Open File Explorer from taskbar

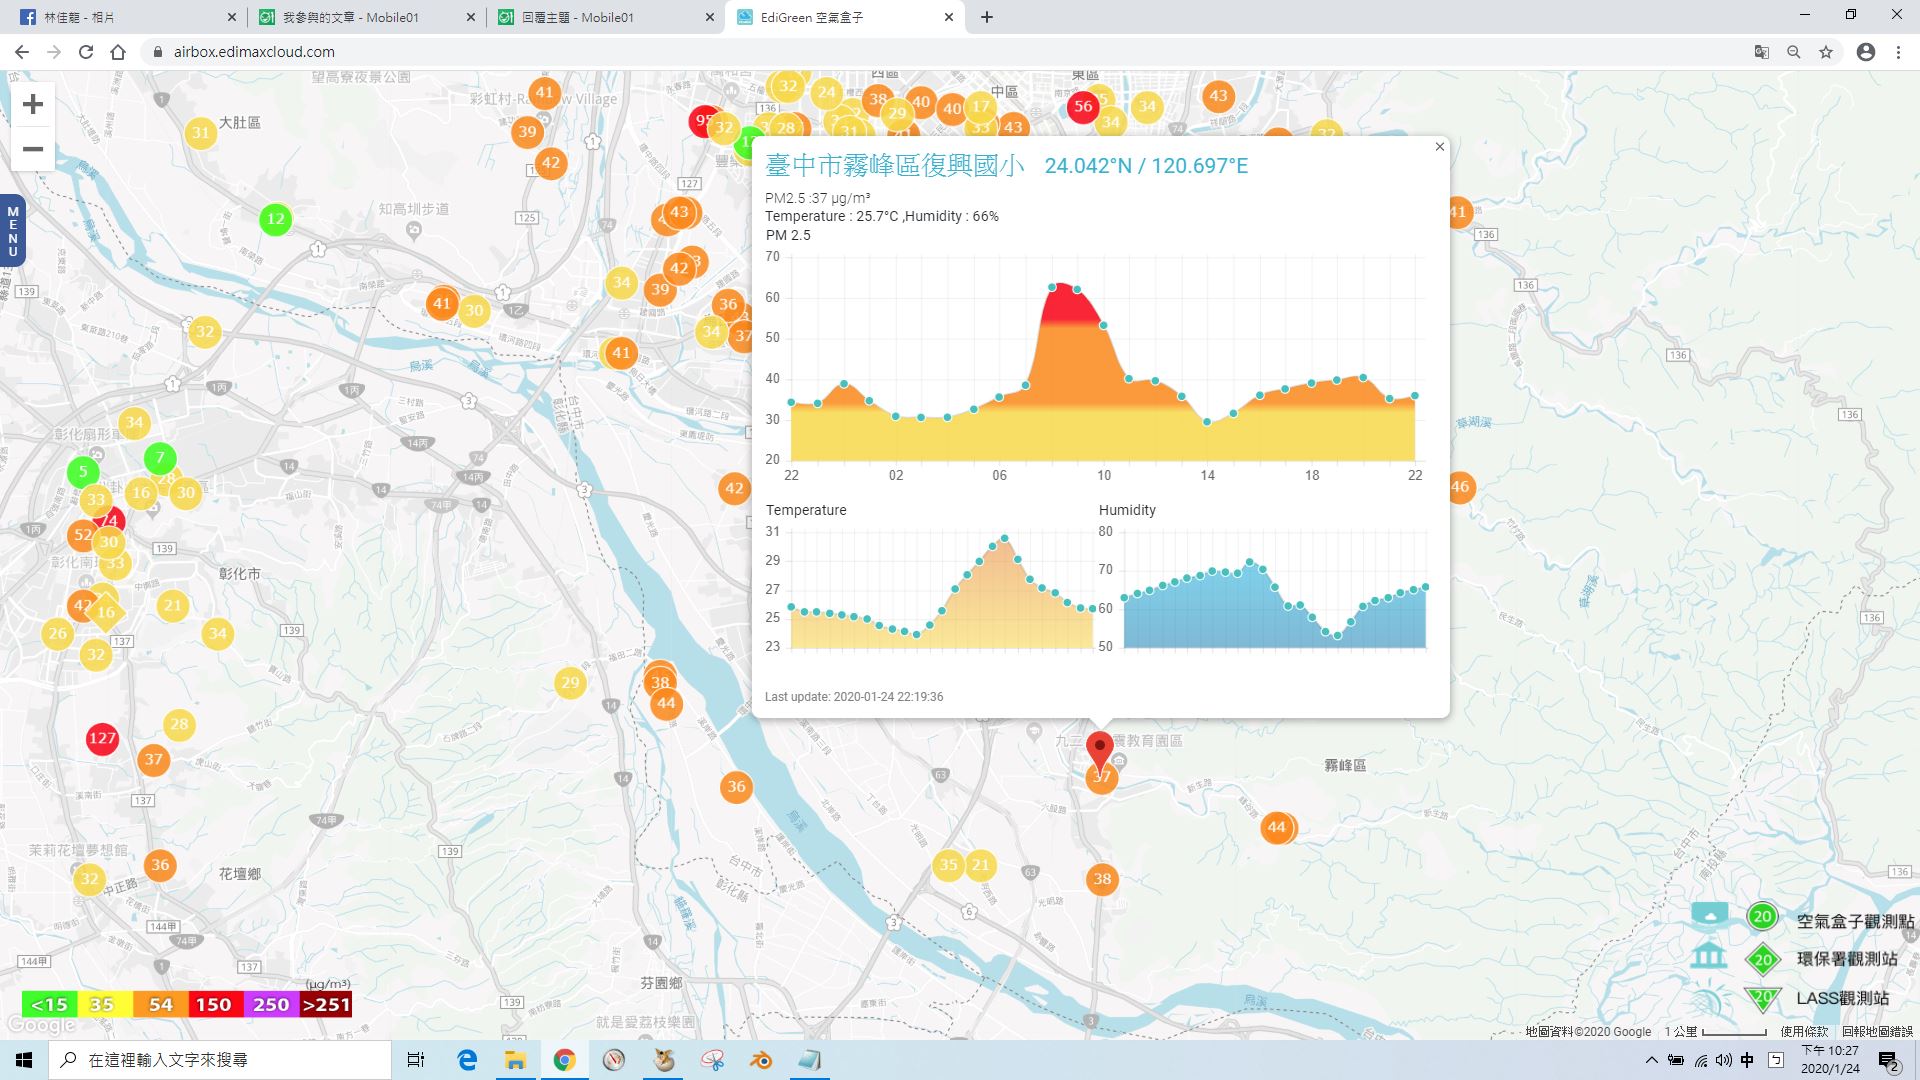(x=515, y=1060)
